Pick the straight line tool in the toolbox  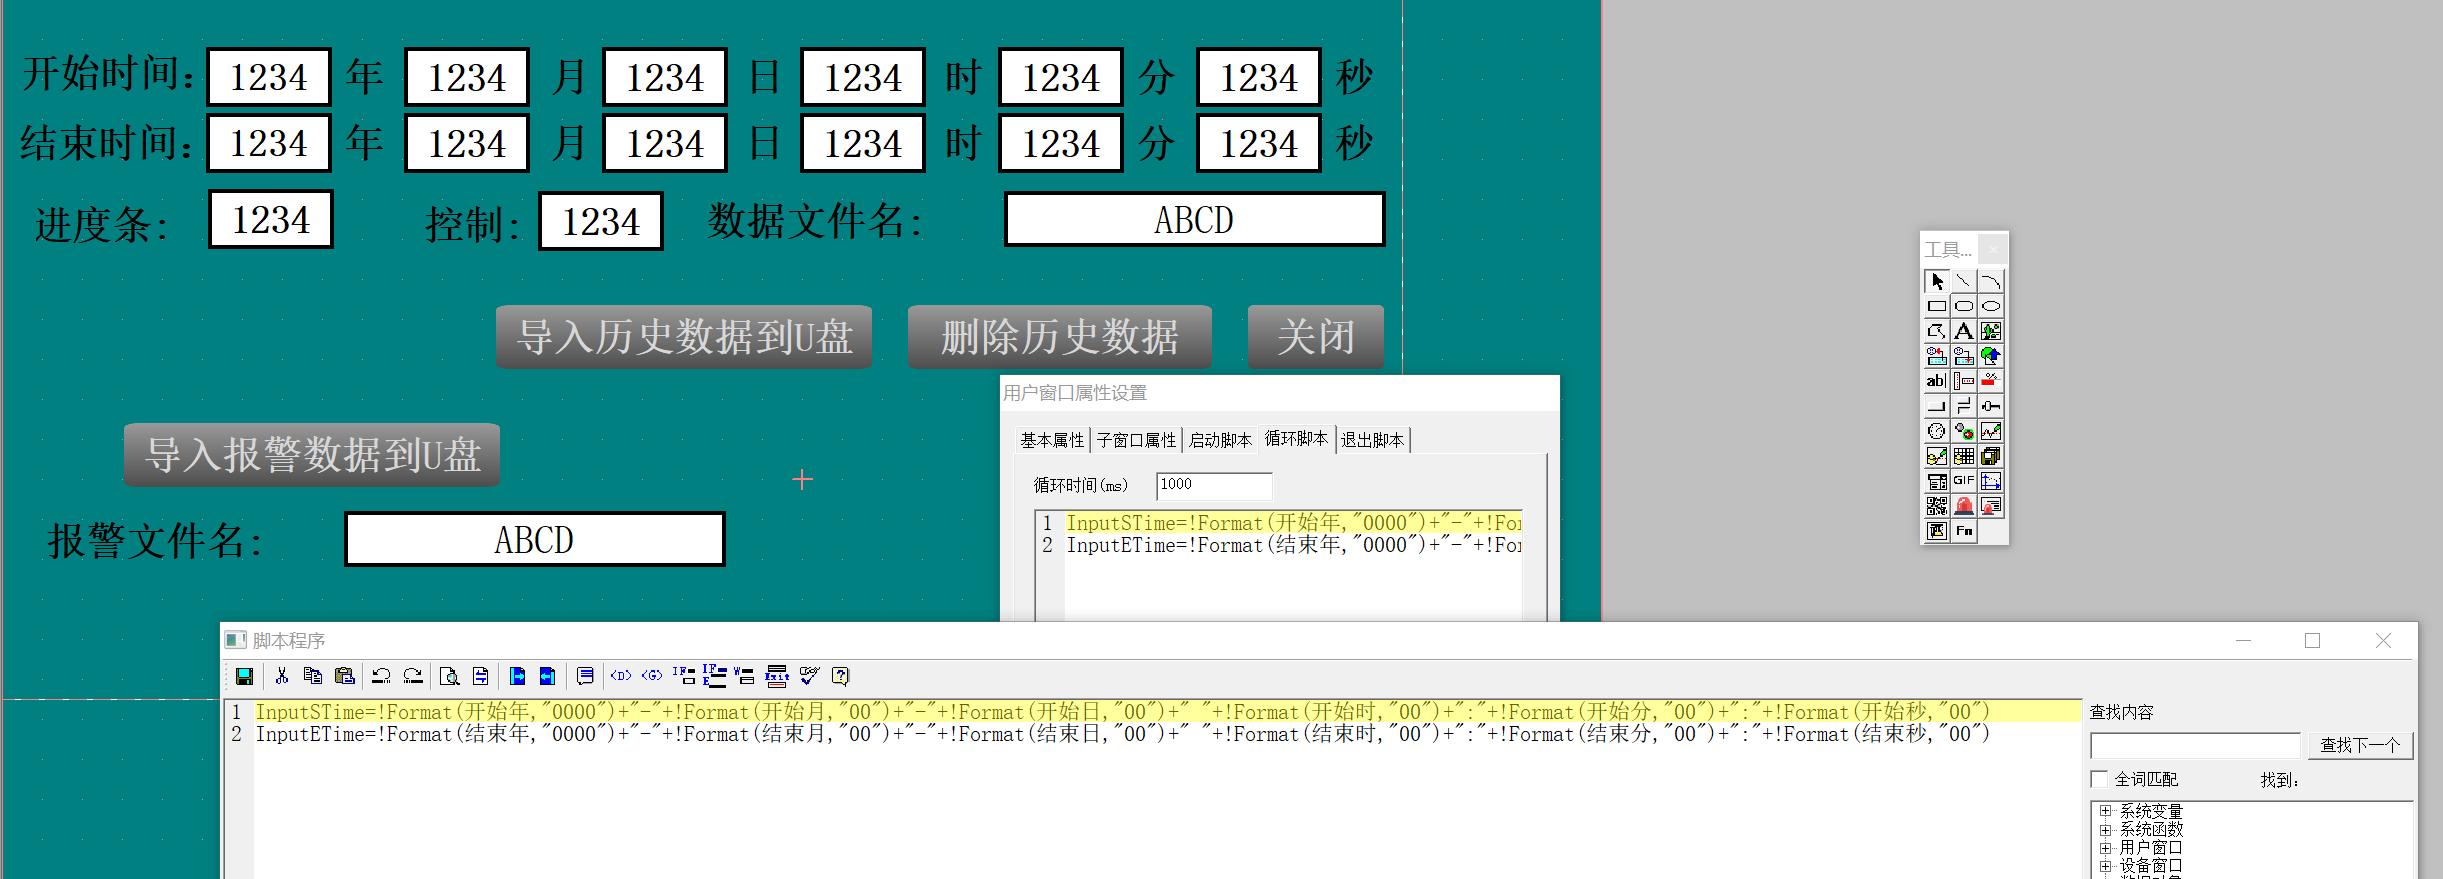1964,281
